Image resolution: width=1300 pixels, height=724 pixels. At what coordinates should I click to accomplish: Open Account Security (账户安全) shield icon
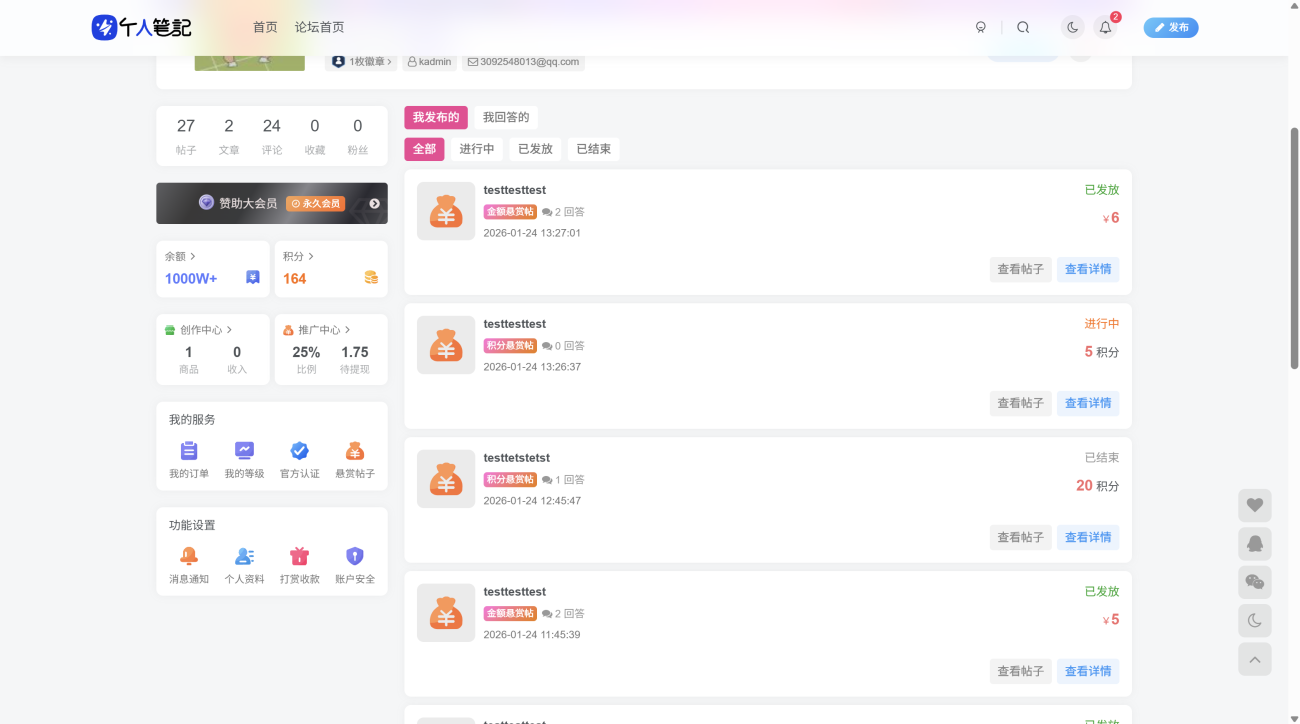click(x=354, y=557)
